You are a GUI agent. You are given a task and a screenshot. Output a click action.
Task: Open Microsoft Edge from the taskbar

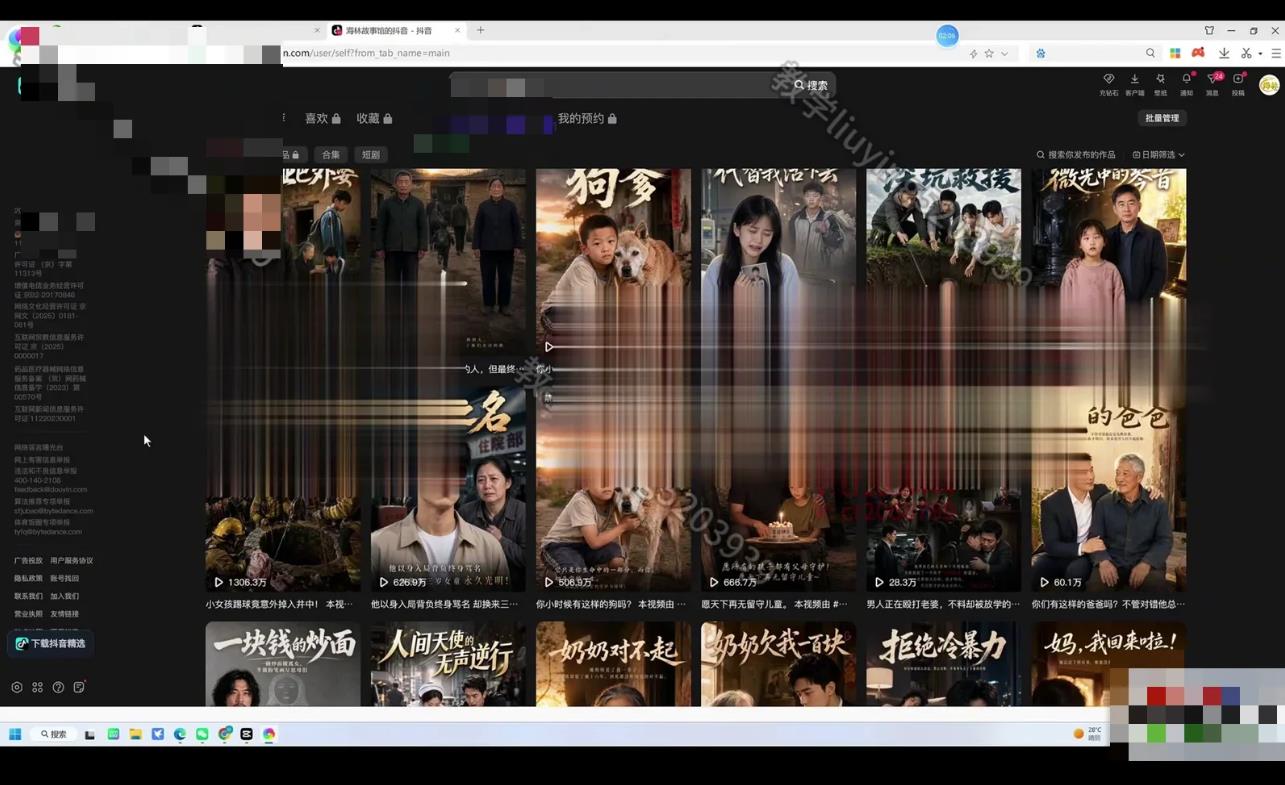pyautogui.click(x=180, y=734)
